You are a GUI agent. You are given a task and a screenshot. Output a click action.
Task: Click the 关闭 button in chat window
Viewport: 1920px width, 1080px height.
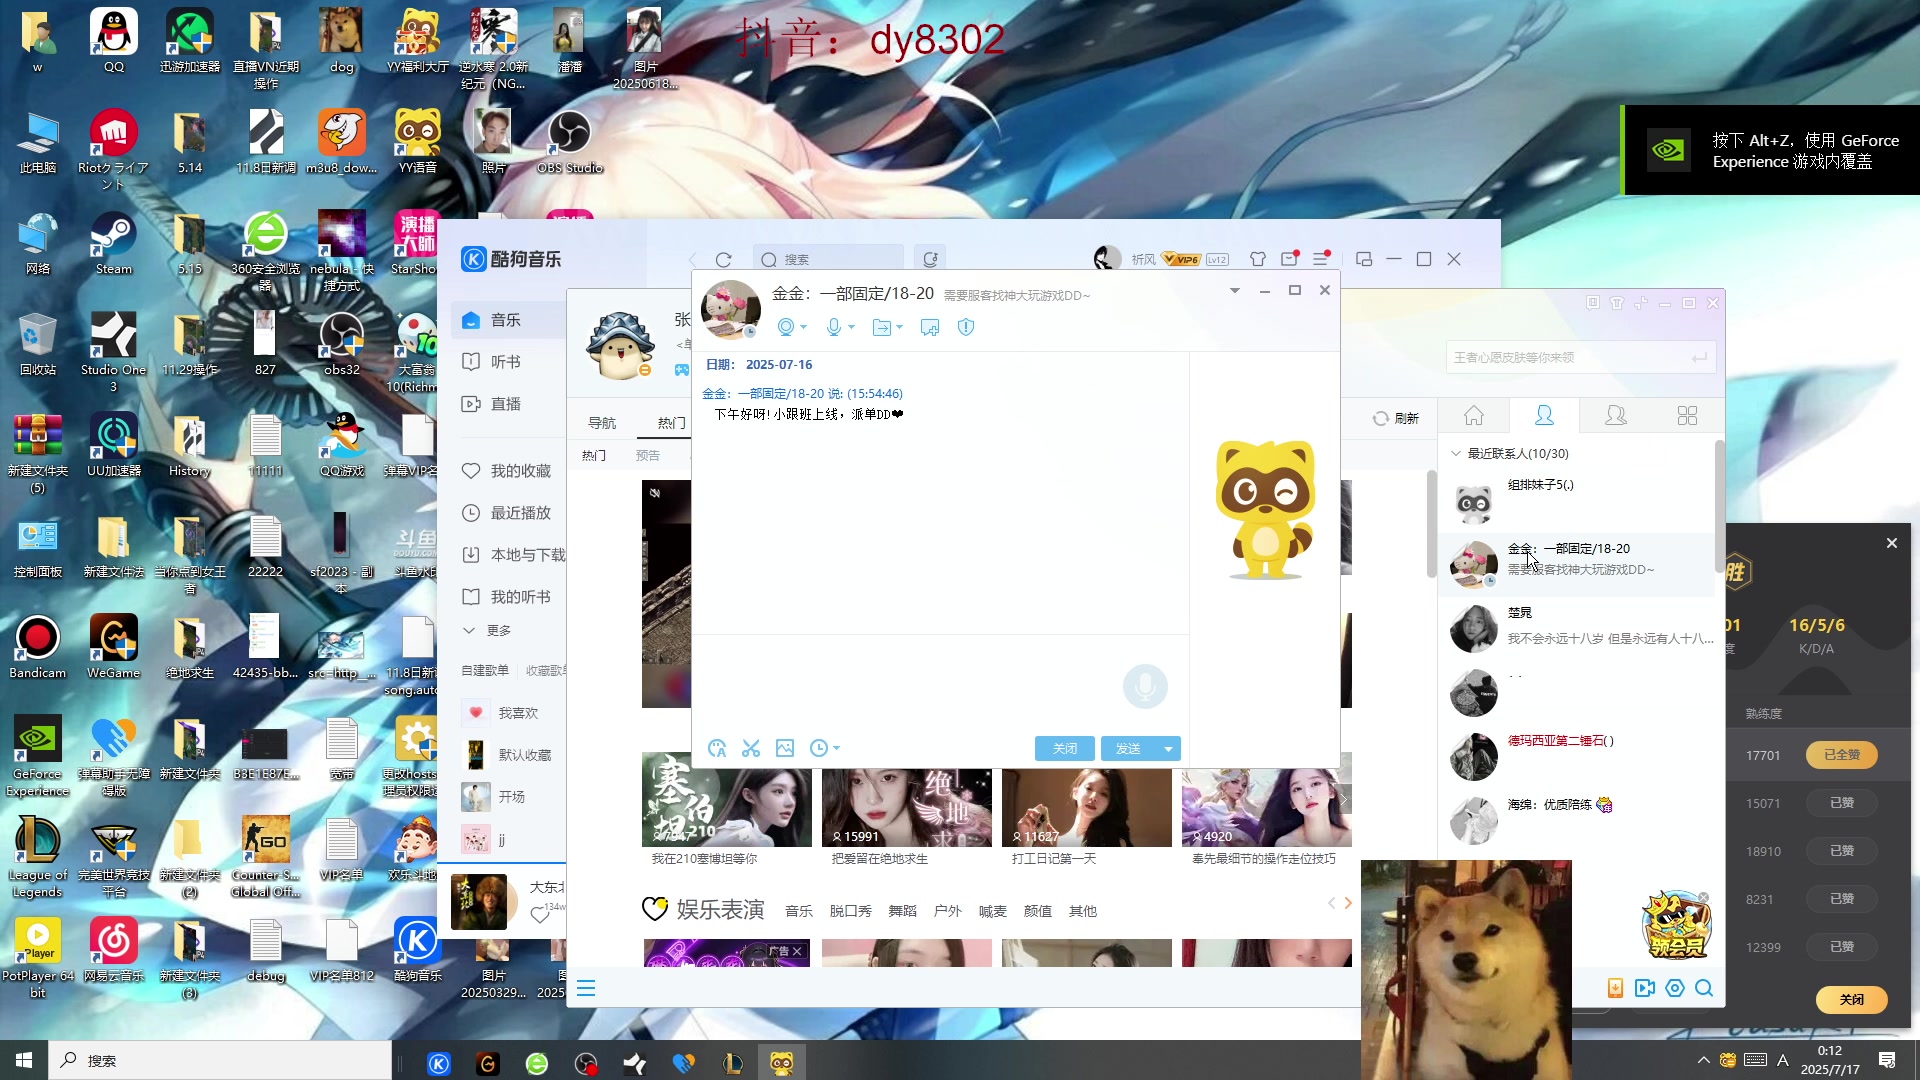pyautogui.click(x=1065, y=749)
